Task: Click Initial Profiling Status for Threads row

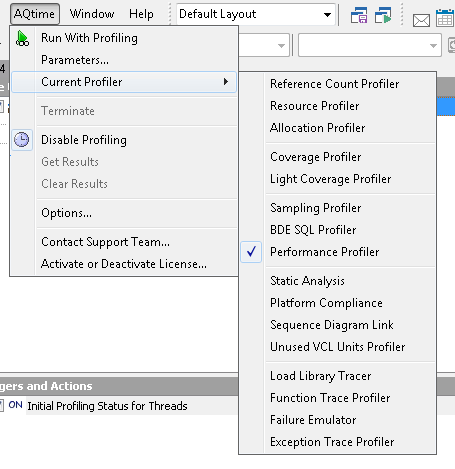Action: tap(107, 406)
